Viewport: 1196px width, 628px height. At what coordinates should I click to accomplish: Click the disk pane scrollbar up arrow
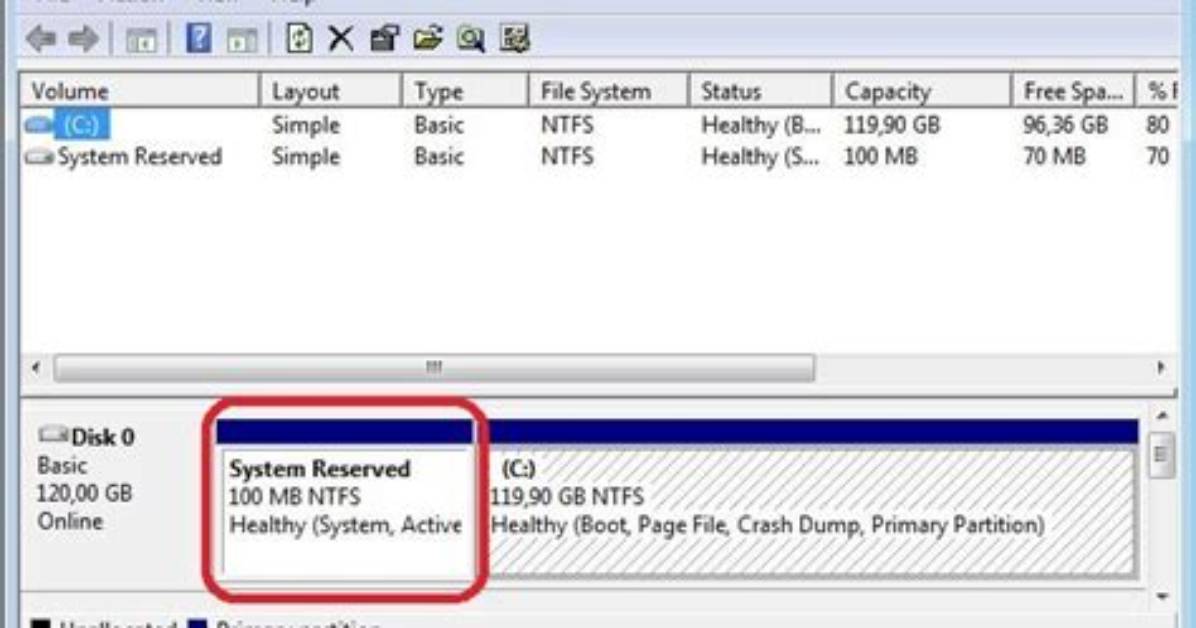click(1162, 416)
